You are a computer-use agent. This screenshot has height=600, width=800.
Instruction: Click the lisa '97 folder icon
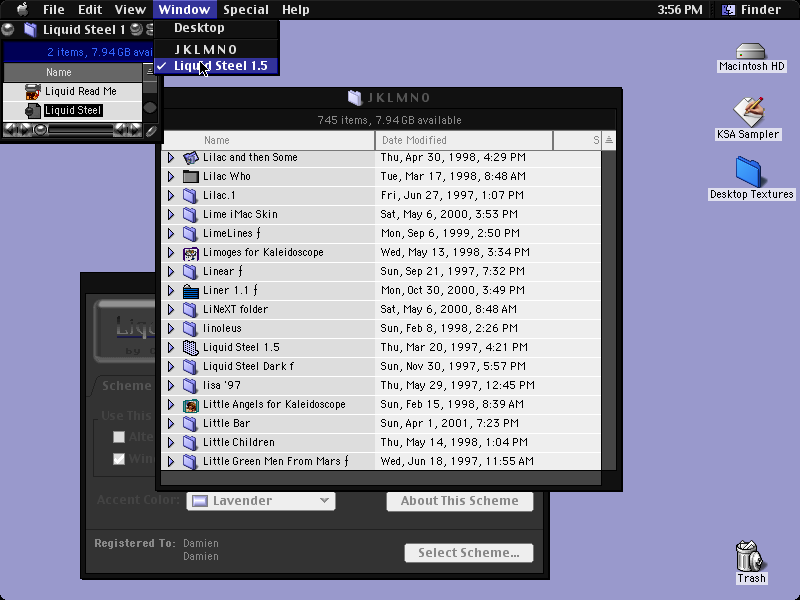[x=190, y=385]
